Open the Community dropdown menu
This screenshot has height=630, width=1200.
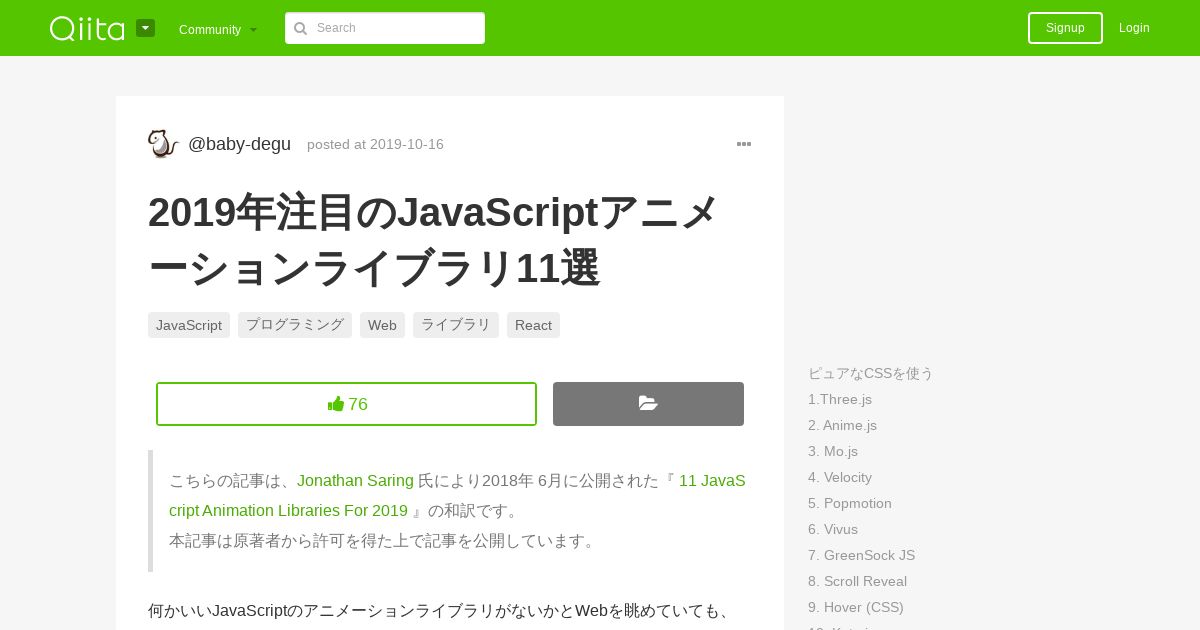click(x=218, y=29)
